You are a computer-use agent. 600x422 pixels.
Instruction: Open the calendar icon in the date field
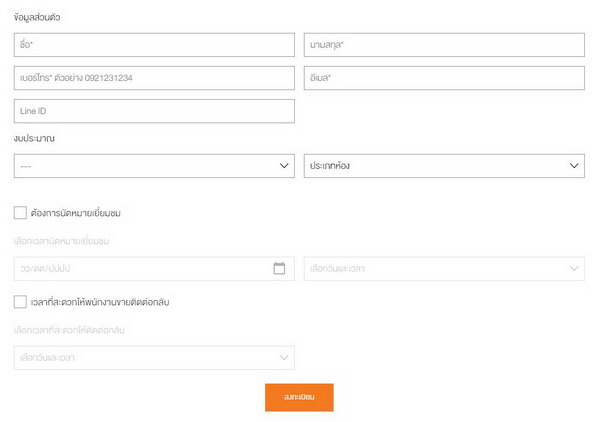[x=279, y=268]
